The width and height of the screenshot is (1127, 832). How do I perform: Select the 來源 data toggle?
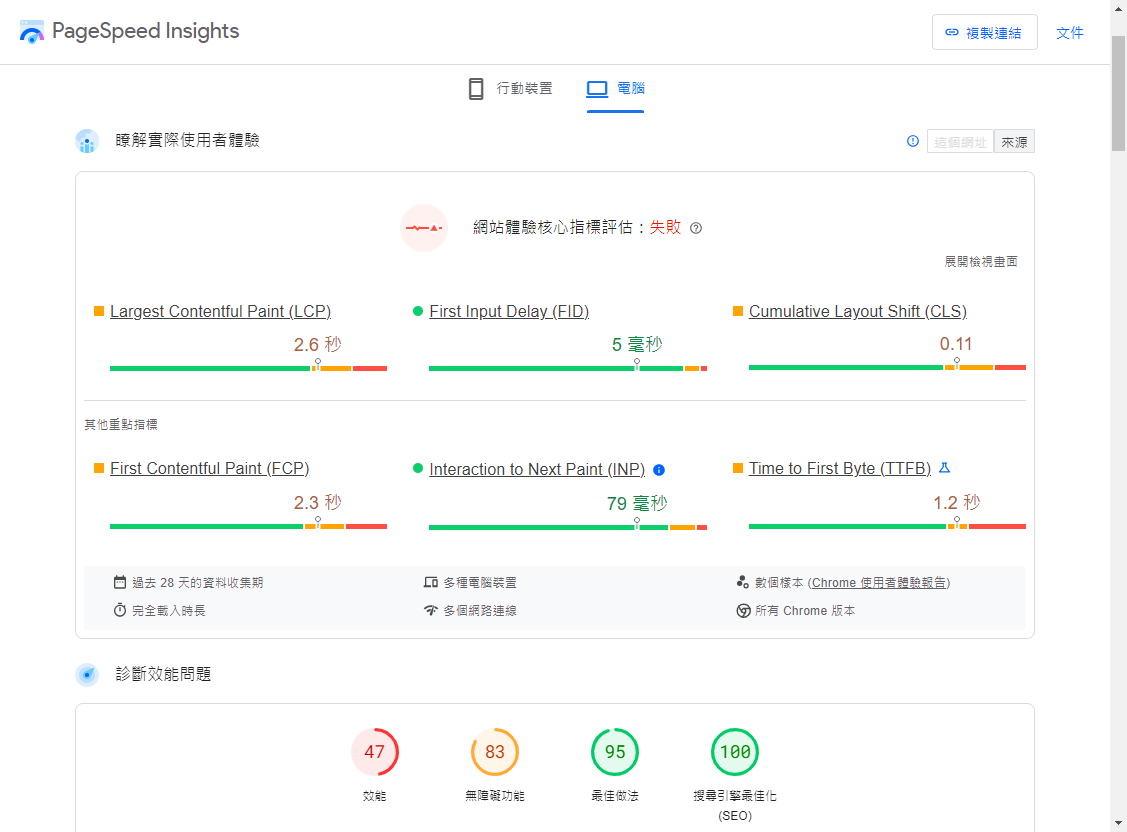(x=1014, y=142)
